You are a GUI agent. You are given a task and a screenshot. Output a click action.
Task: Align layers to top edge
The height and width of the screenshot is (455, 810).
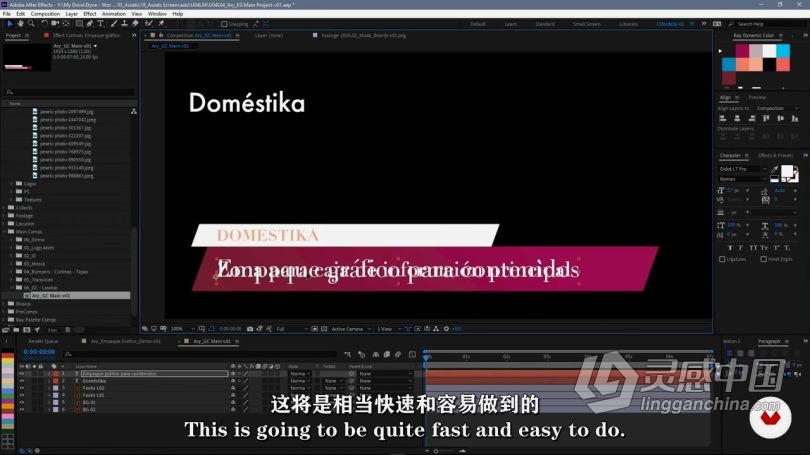(x=766, y=118)
